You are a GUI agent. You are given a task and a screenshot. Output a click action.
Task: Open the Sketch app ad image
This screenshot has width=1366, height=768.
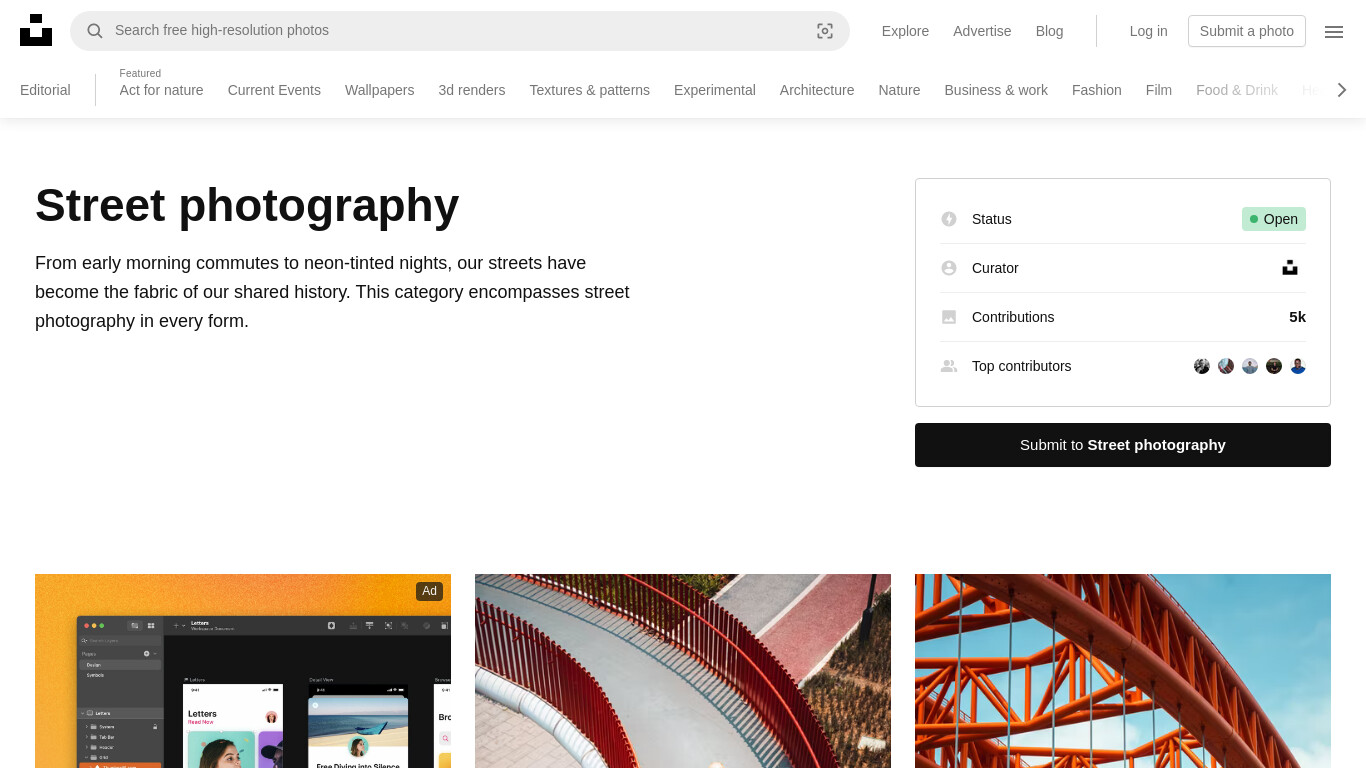tap(243, 671)
